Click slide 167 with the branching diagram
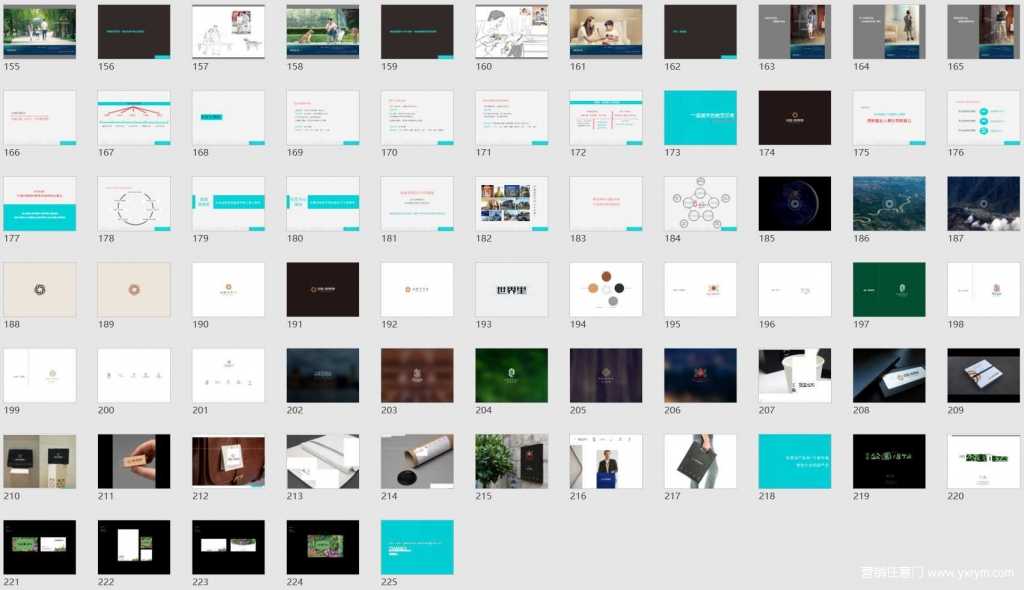Image resolution: width=1024 pixels, height=590 pixels. (134, 118)
